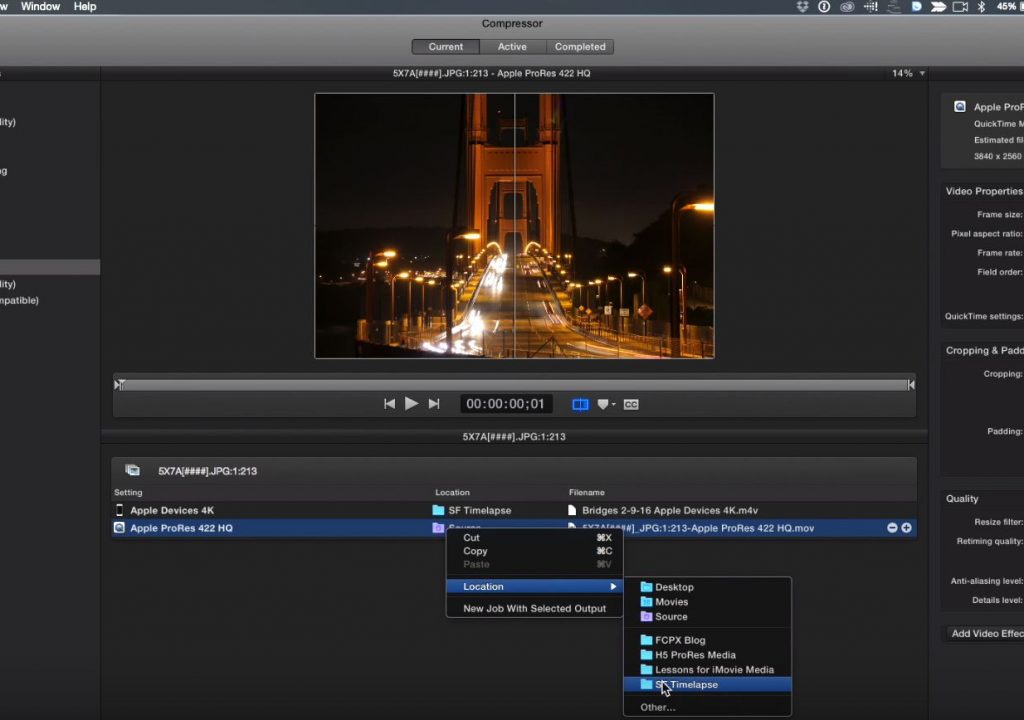Toggle the split comparison view icon
Viewport: 1024px width, 720px height.
coord(580,404)
